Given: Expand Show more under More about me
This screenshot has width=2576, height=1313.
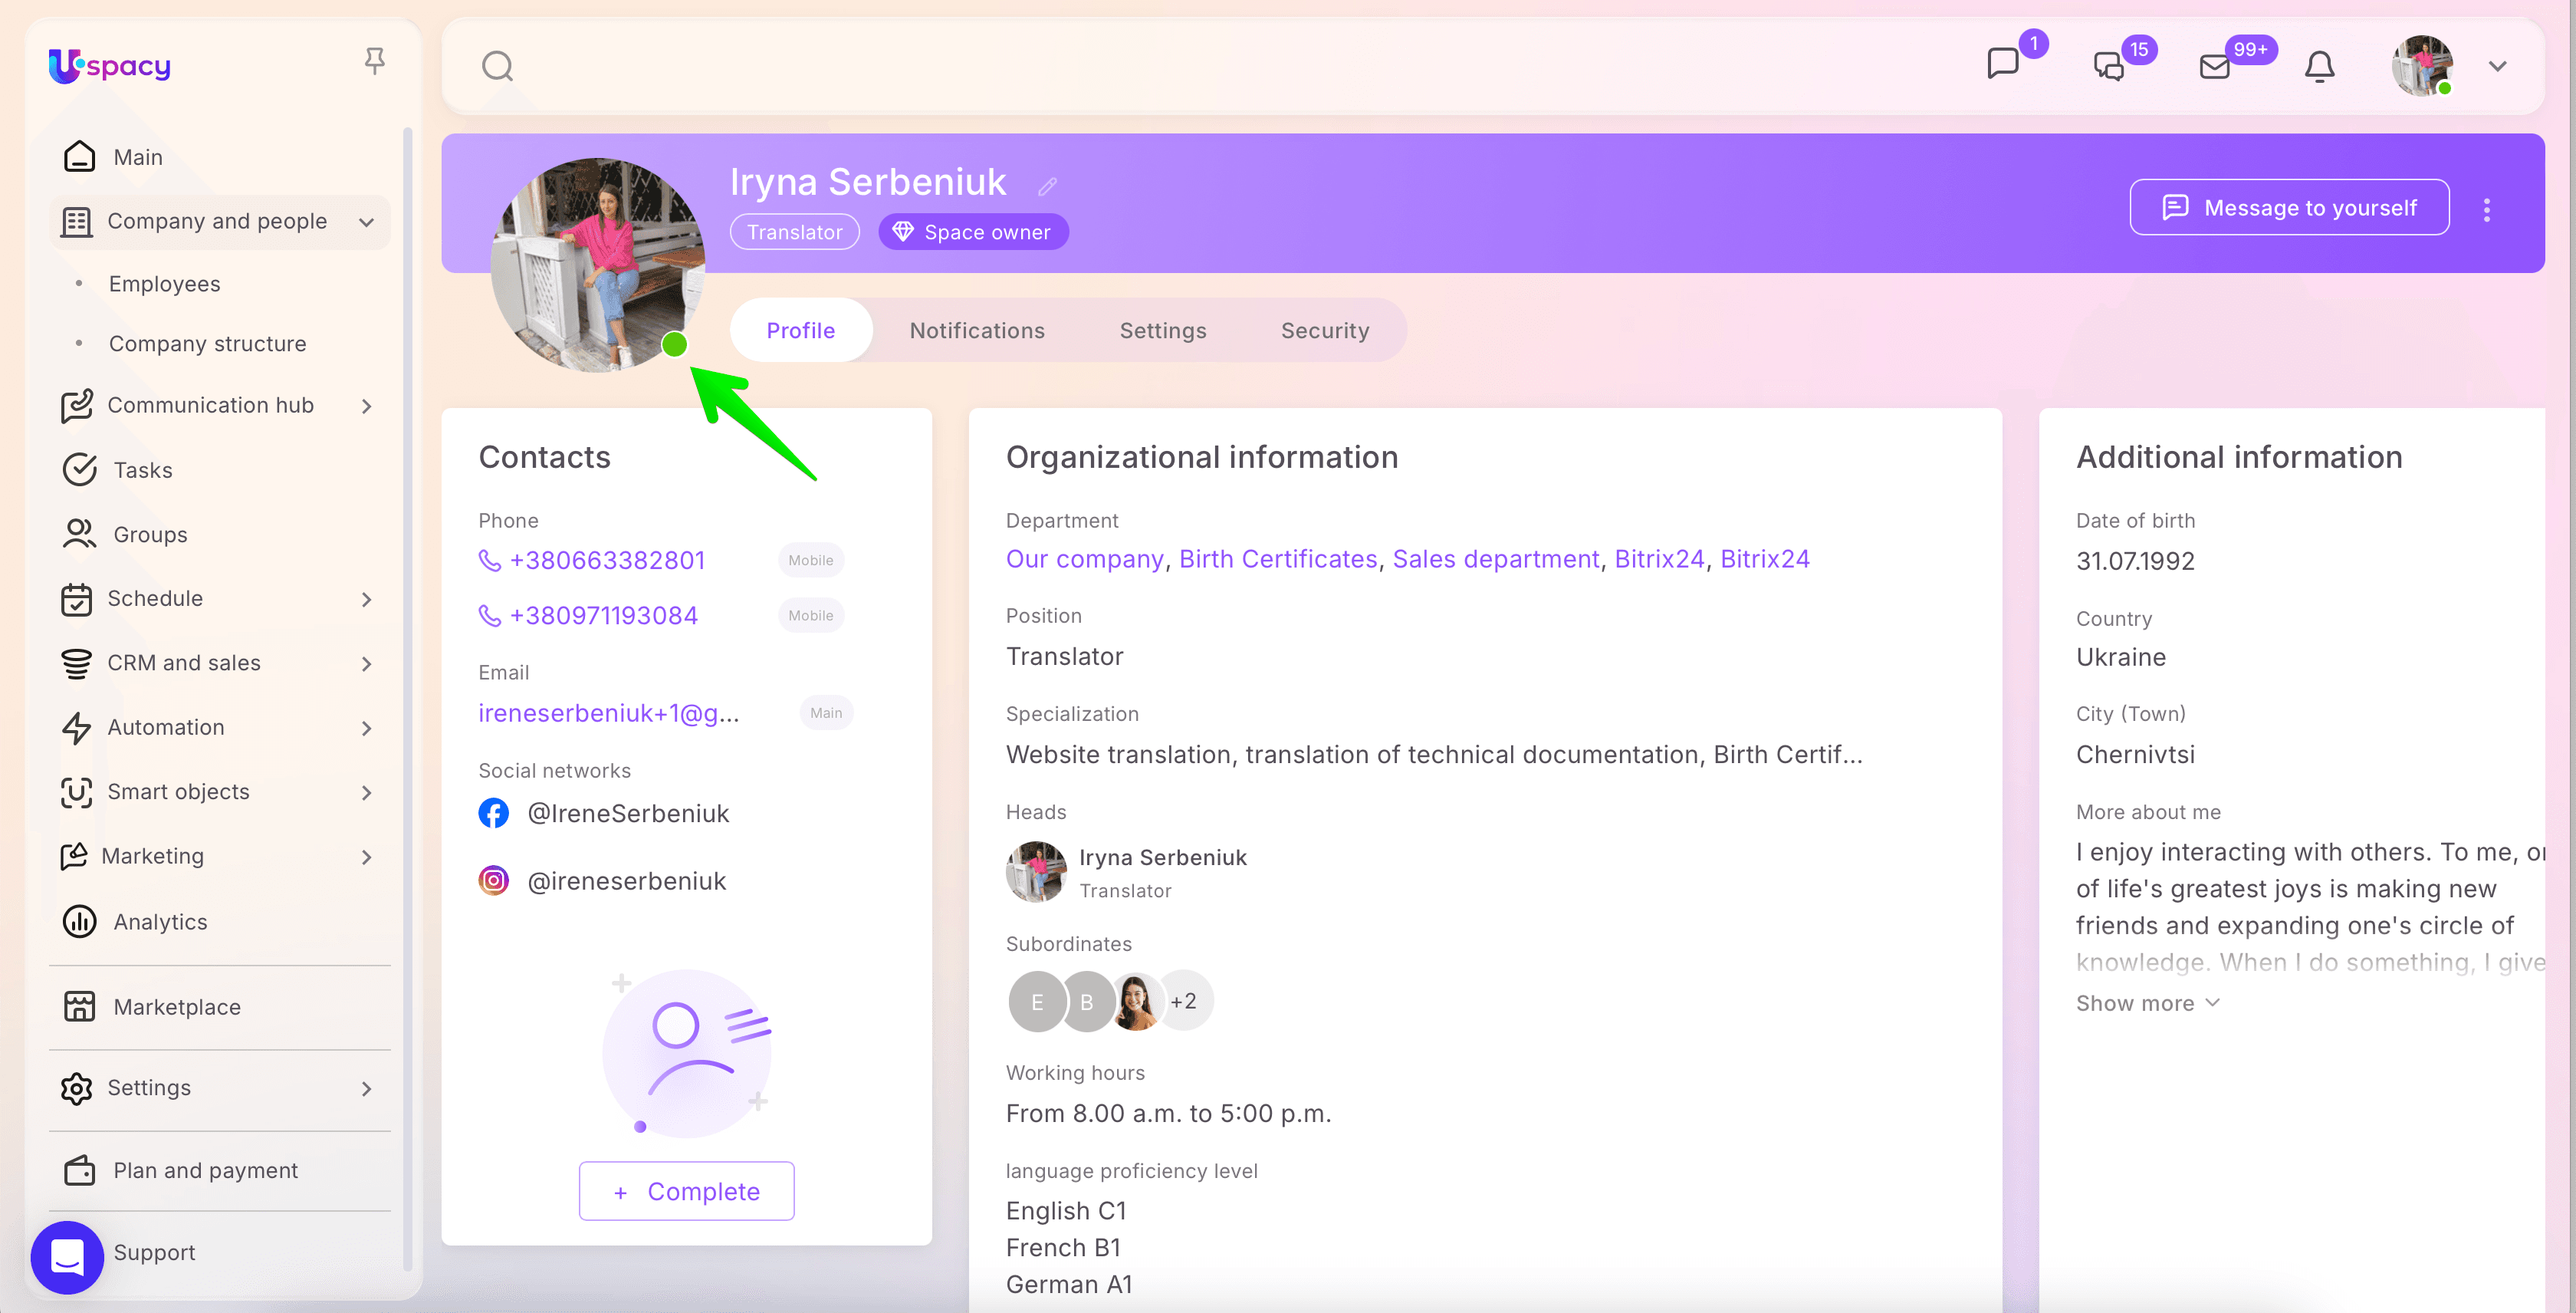Looking at the screenshot, I should coord(2147,1003).
